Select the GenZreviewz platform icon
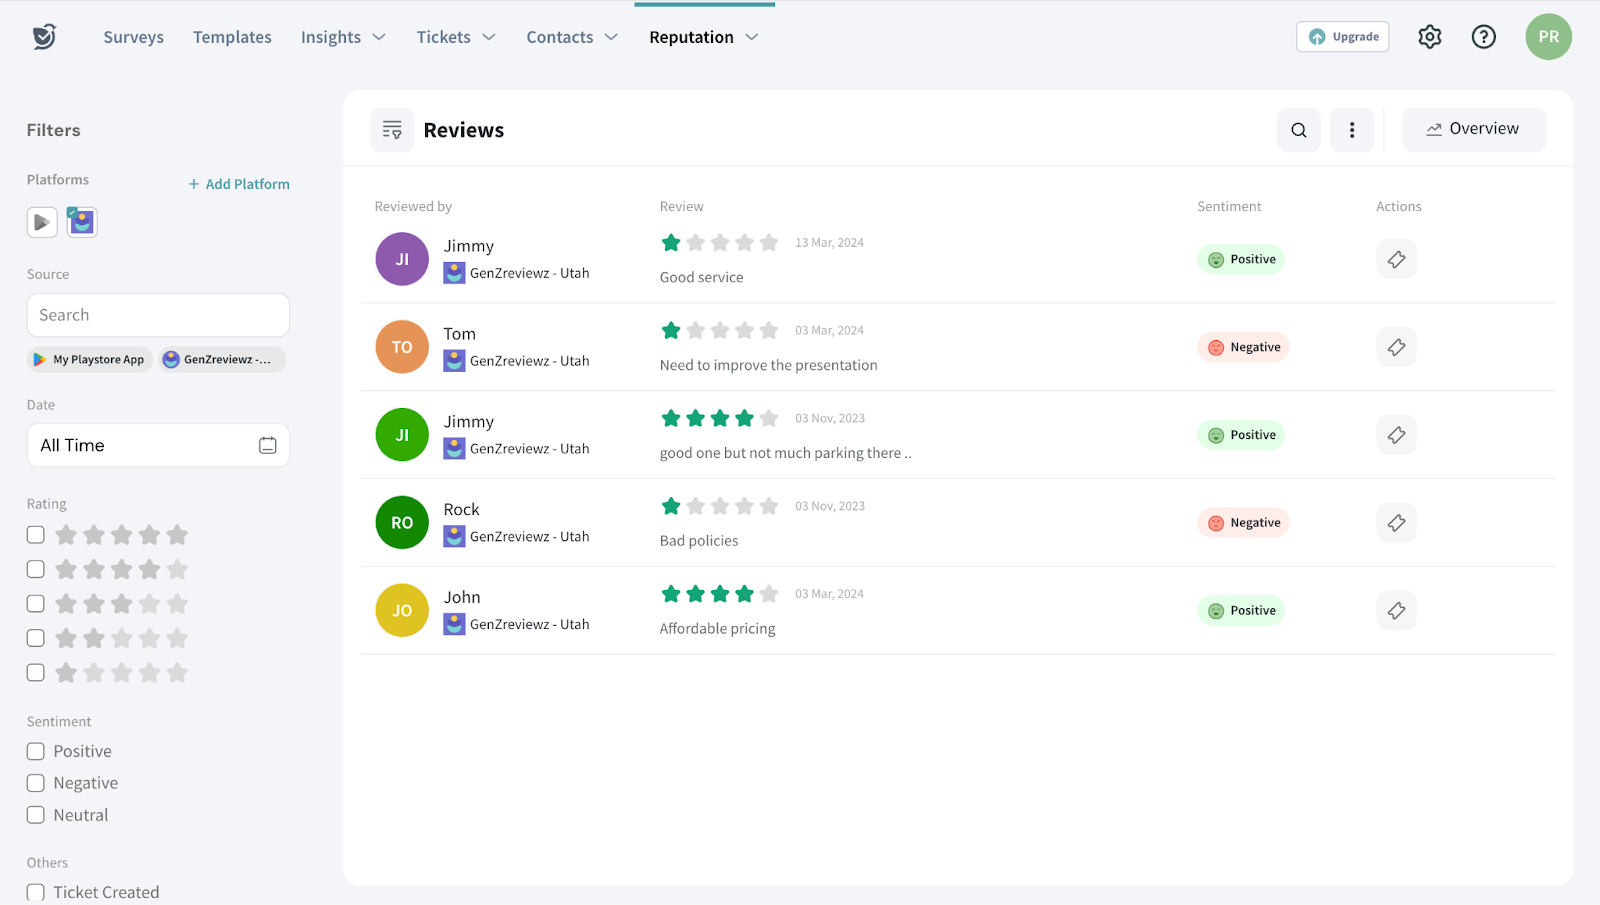Image resolution: width=1600 pixels, height=905 pixels. tap(82, 222)
